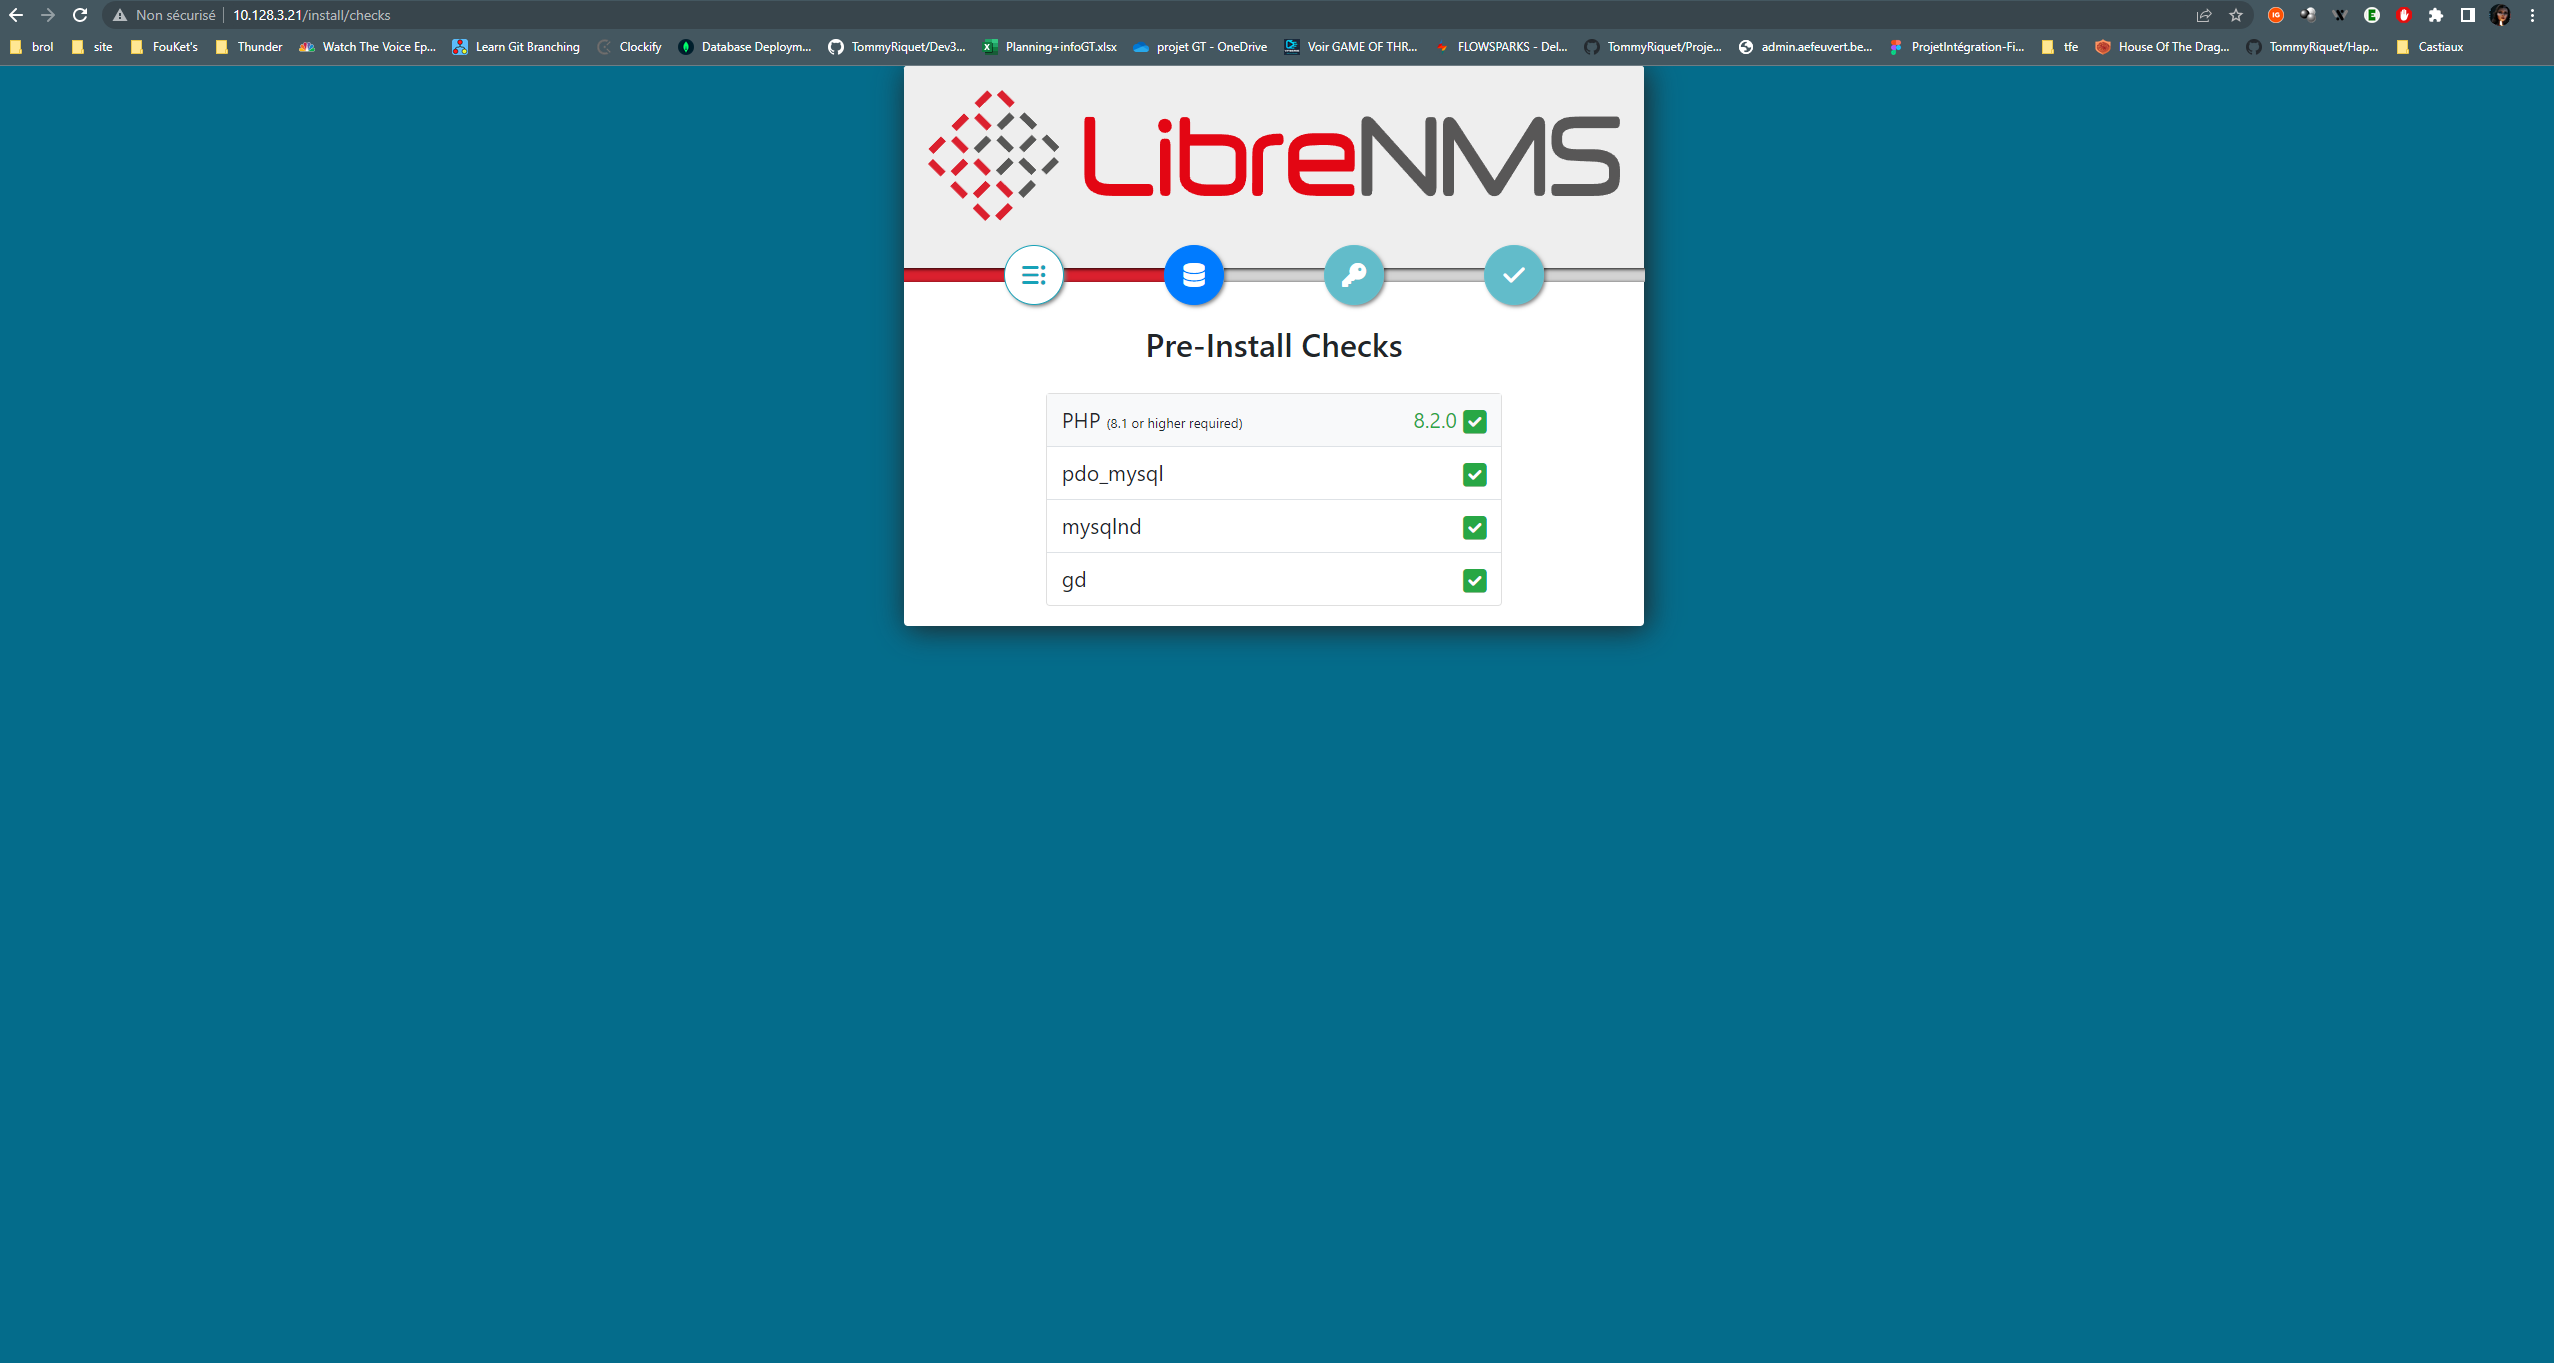Open the TommyRiquet/Hap... GitHub bookmark

click(x=2313, y=47)
